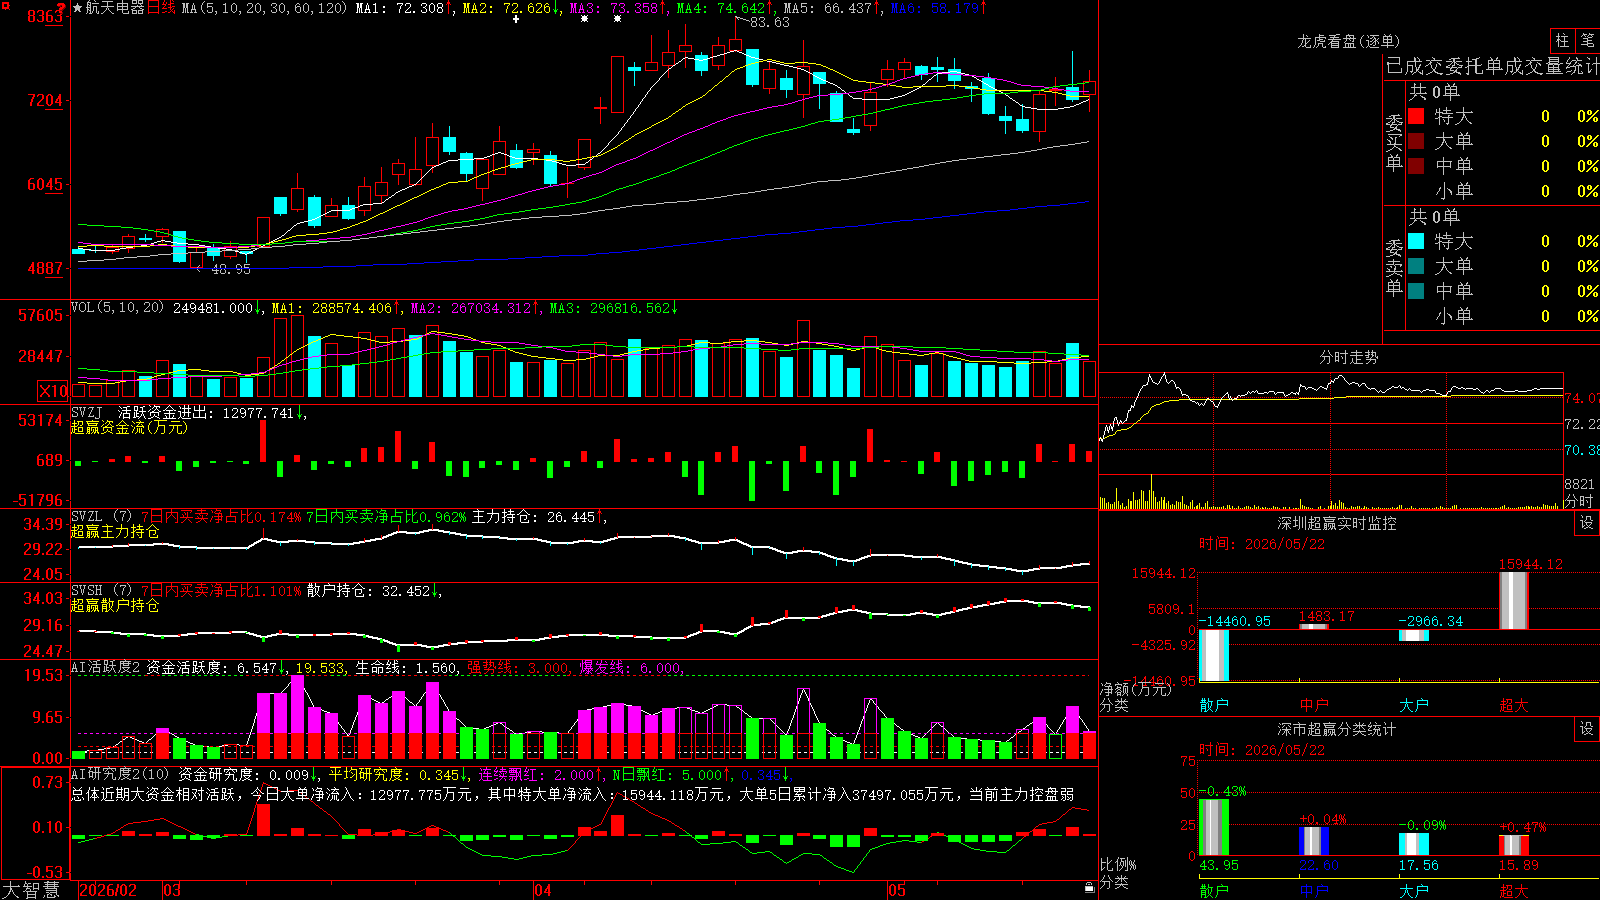Select 连续飘红: 2.000
1600x900 pixels.
coord(537,775)
